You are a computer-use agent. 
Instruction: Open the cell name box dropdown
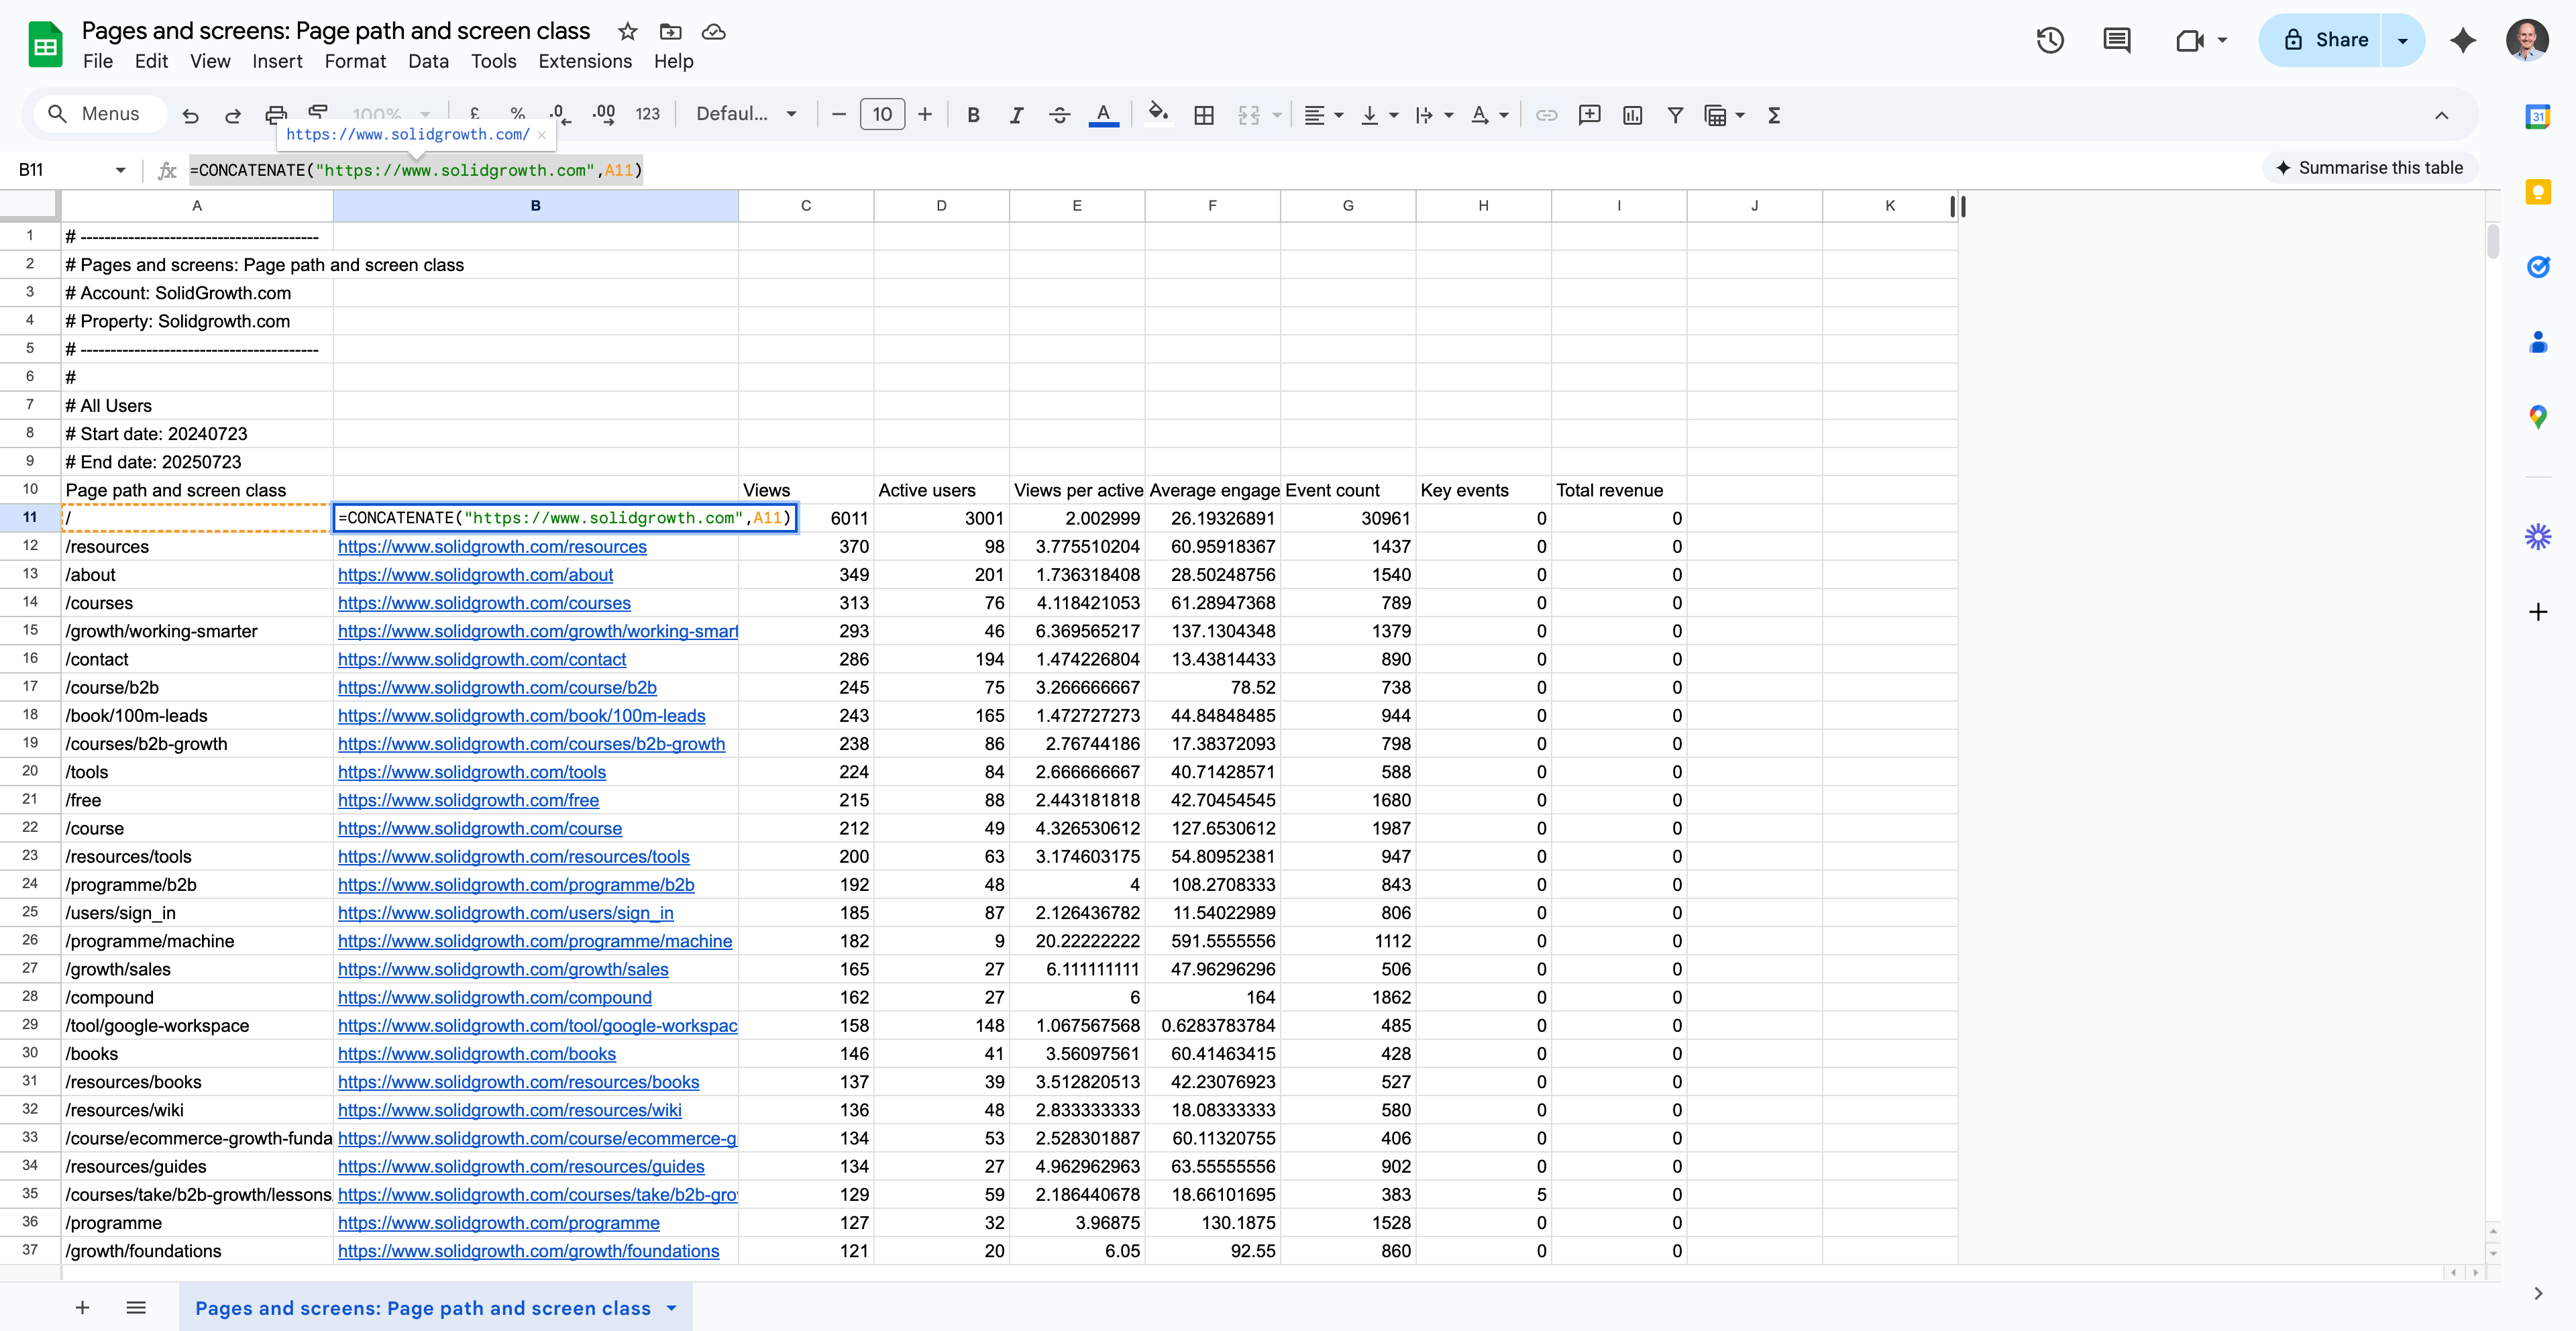(120, 170)
